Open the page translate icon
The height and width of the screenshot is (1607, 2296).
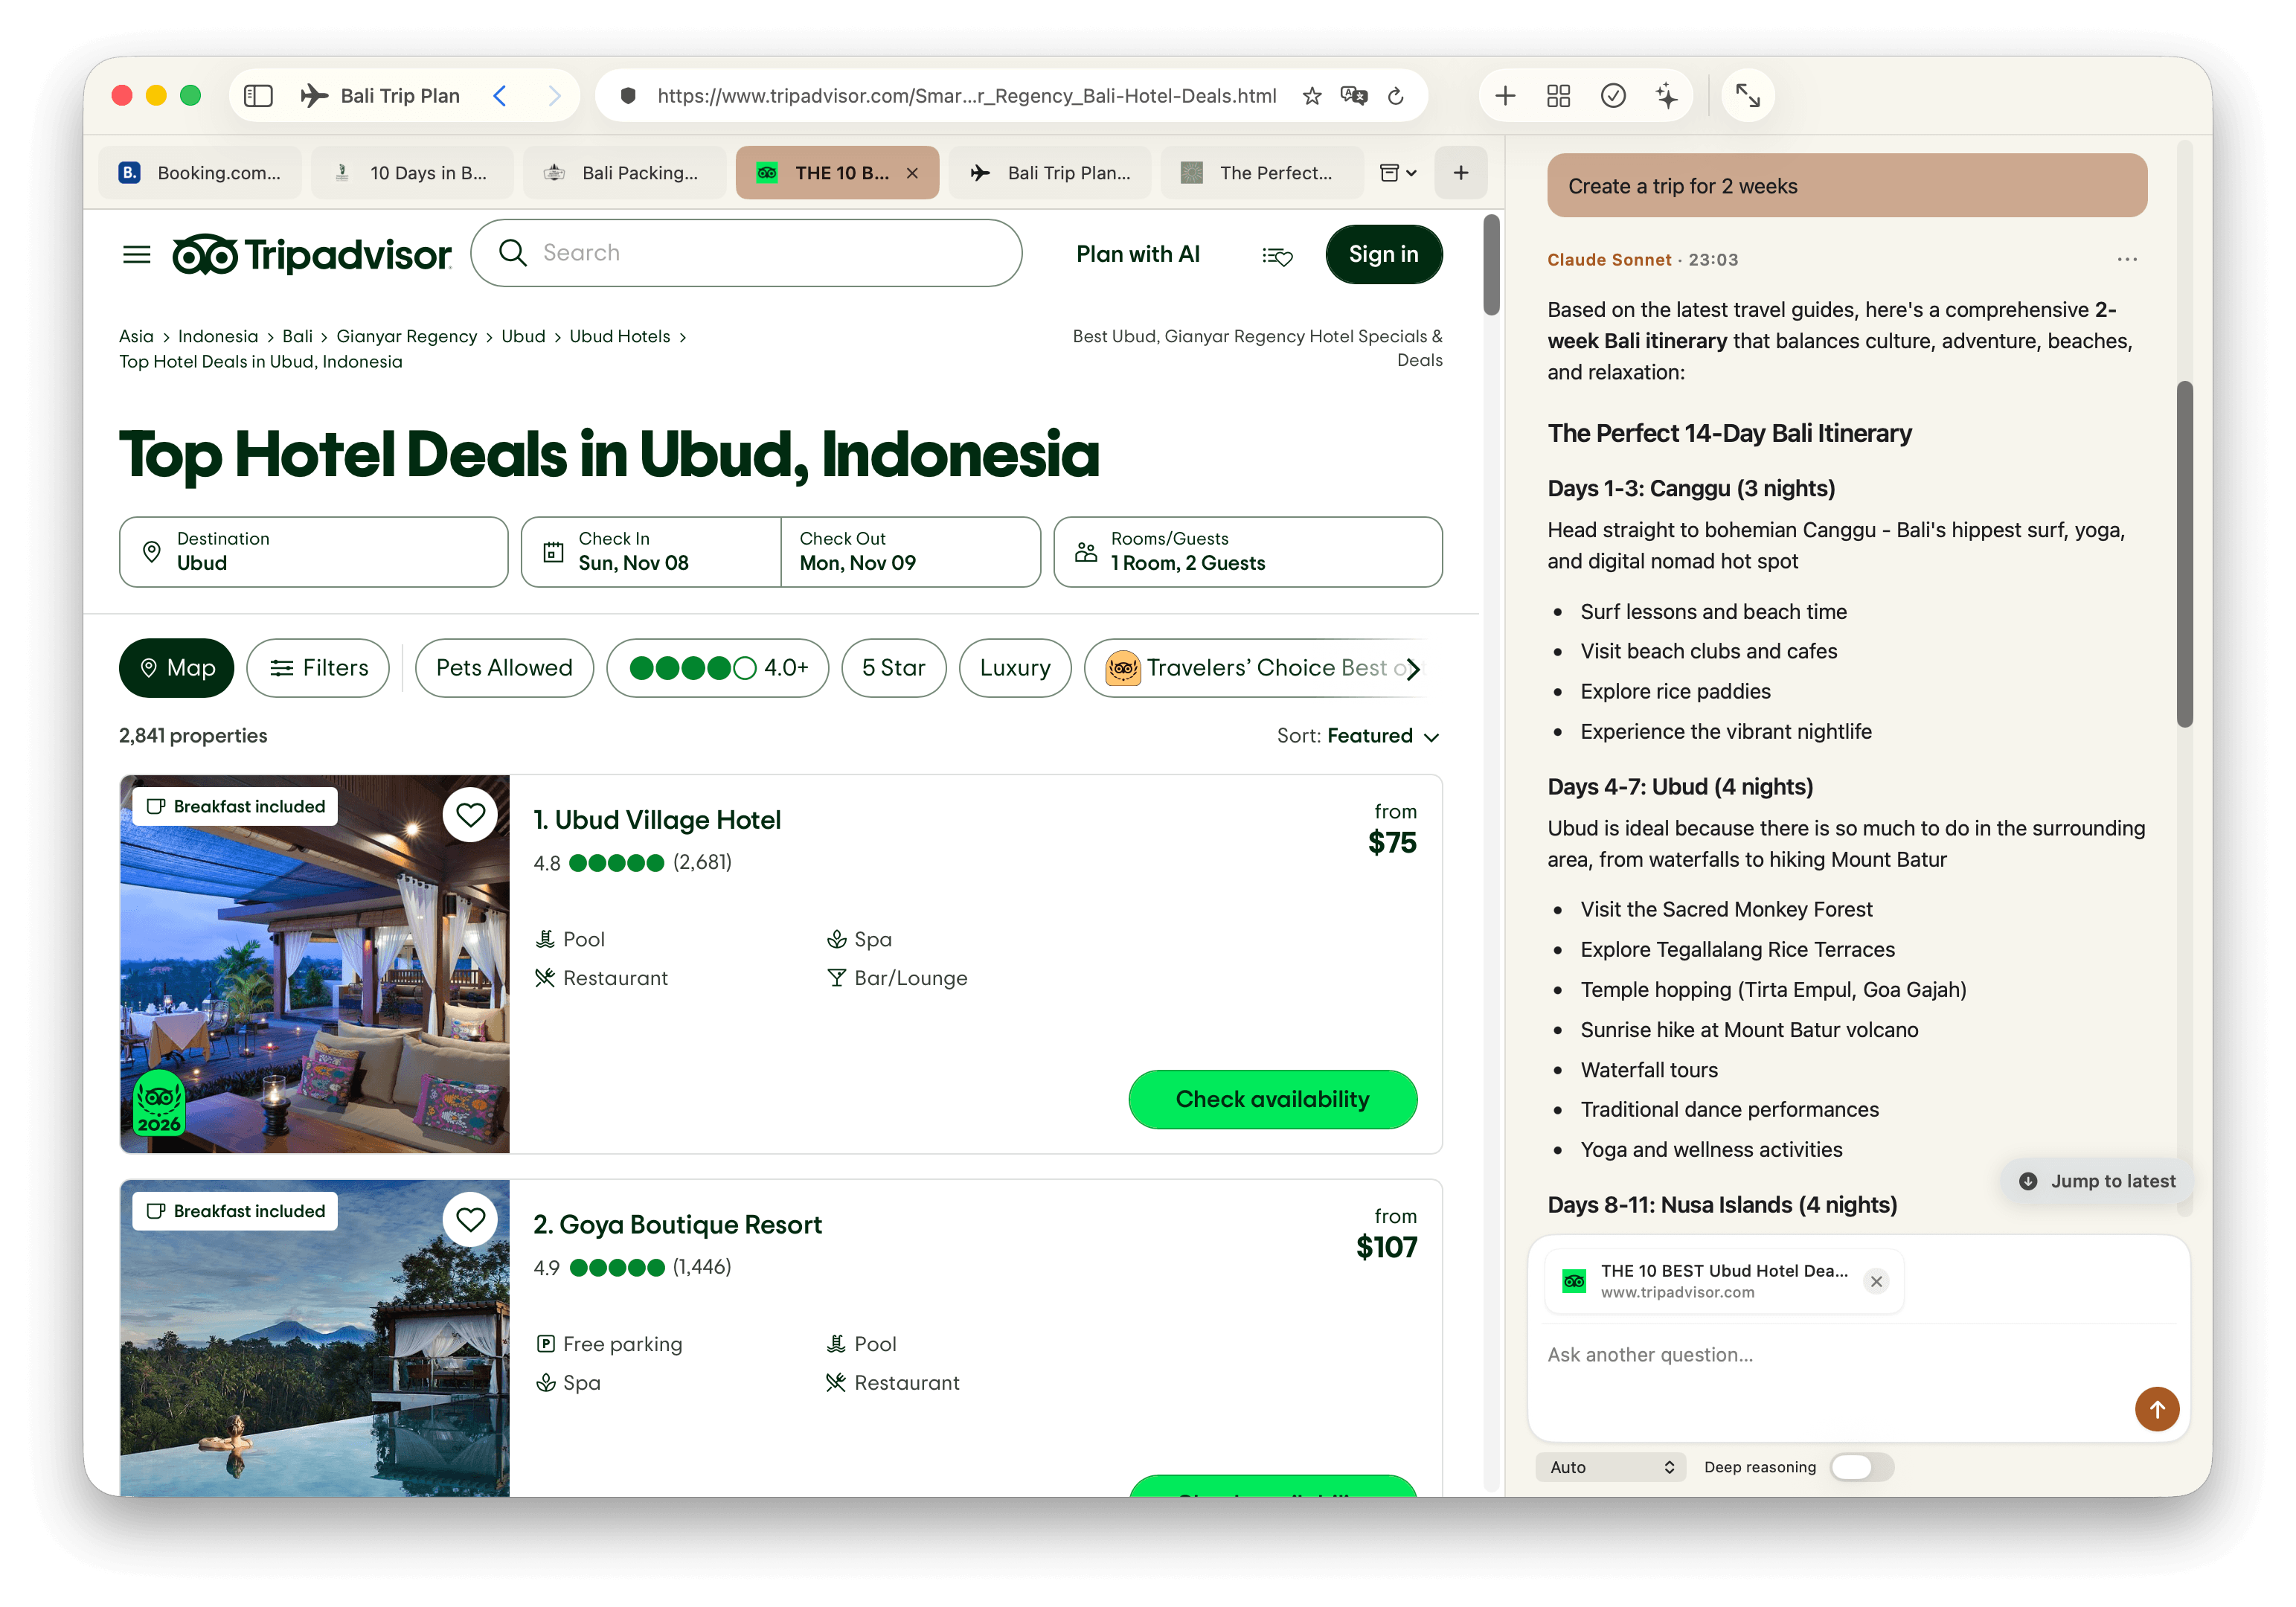[1354, 96]
